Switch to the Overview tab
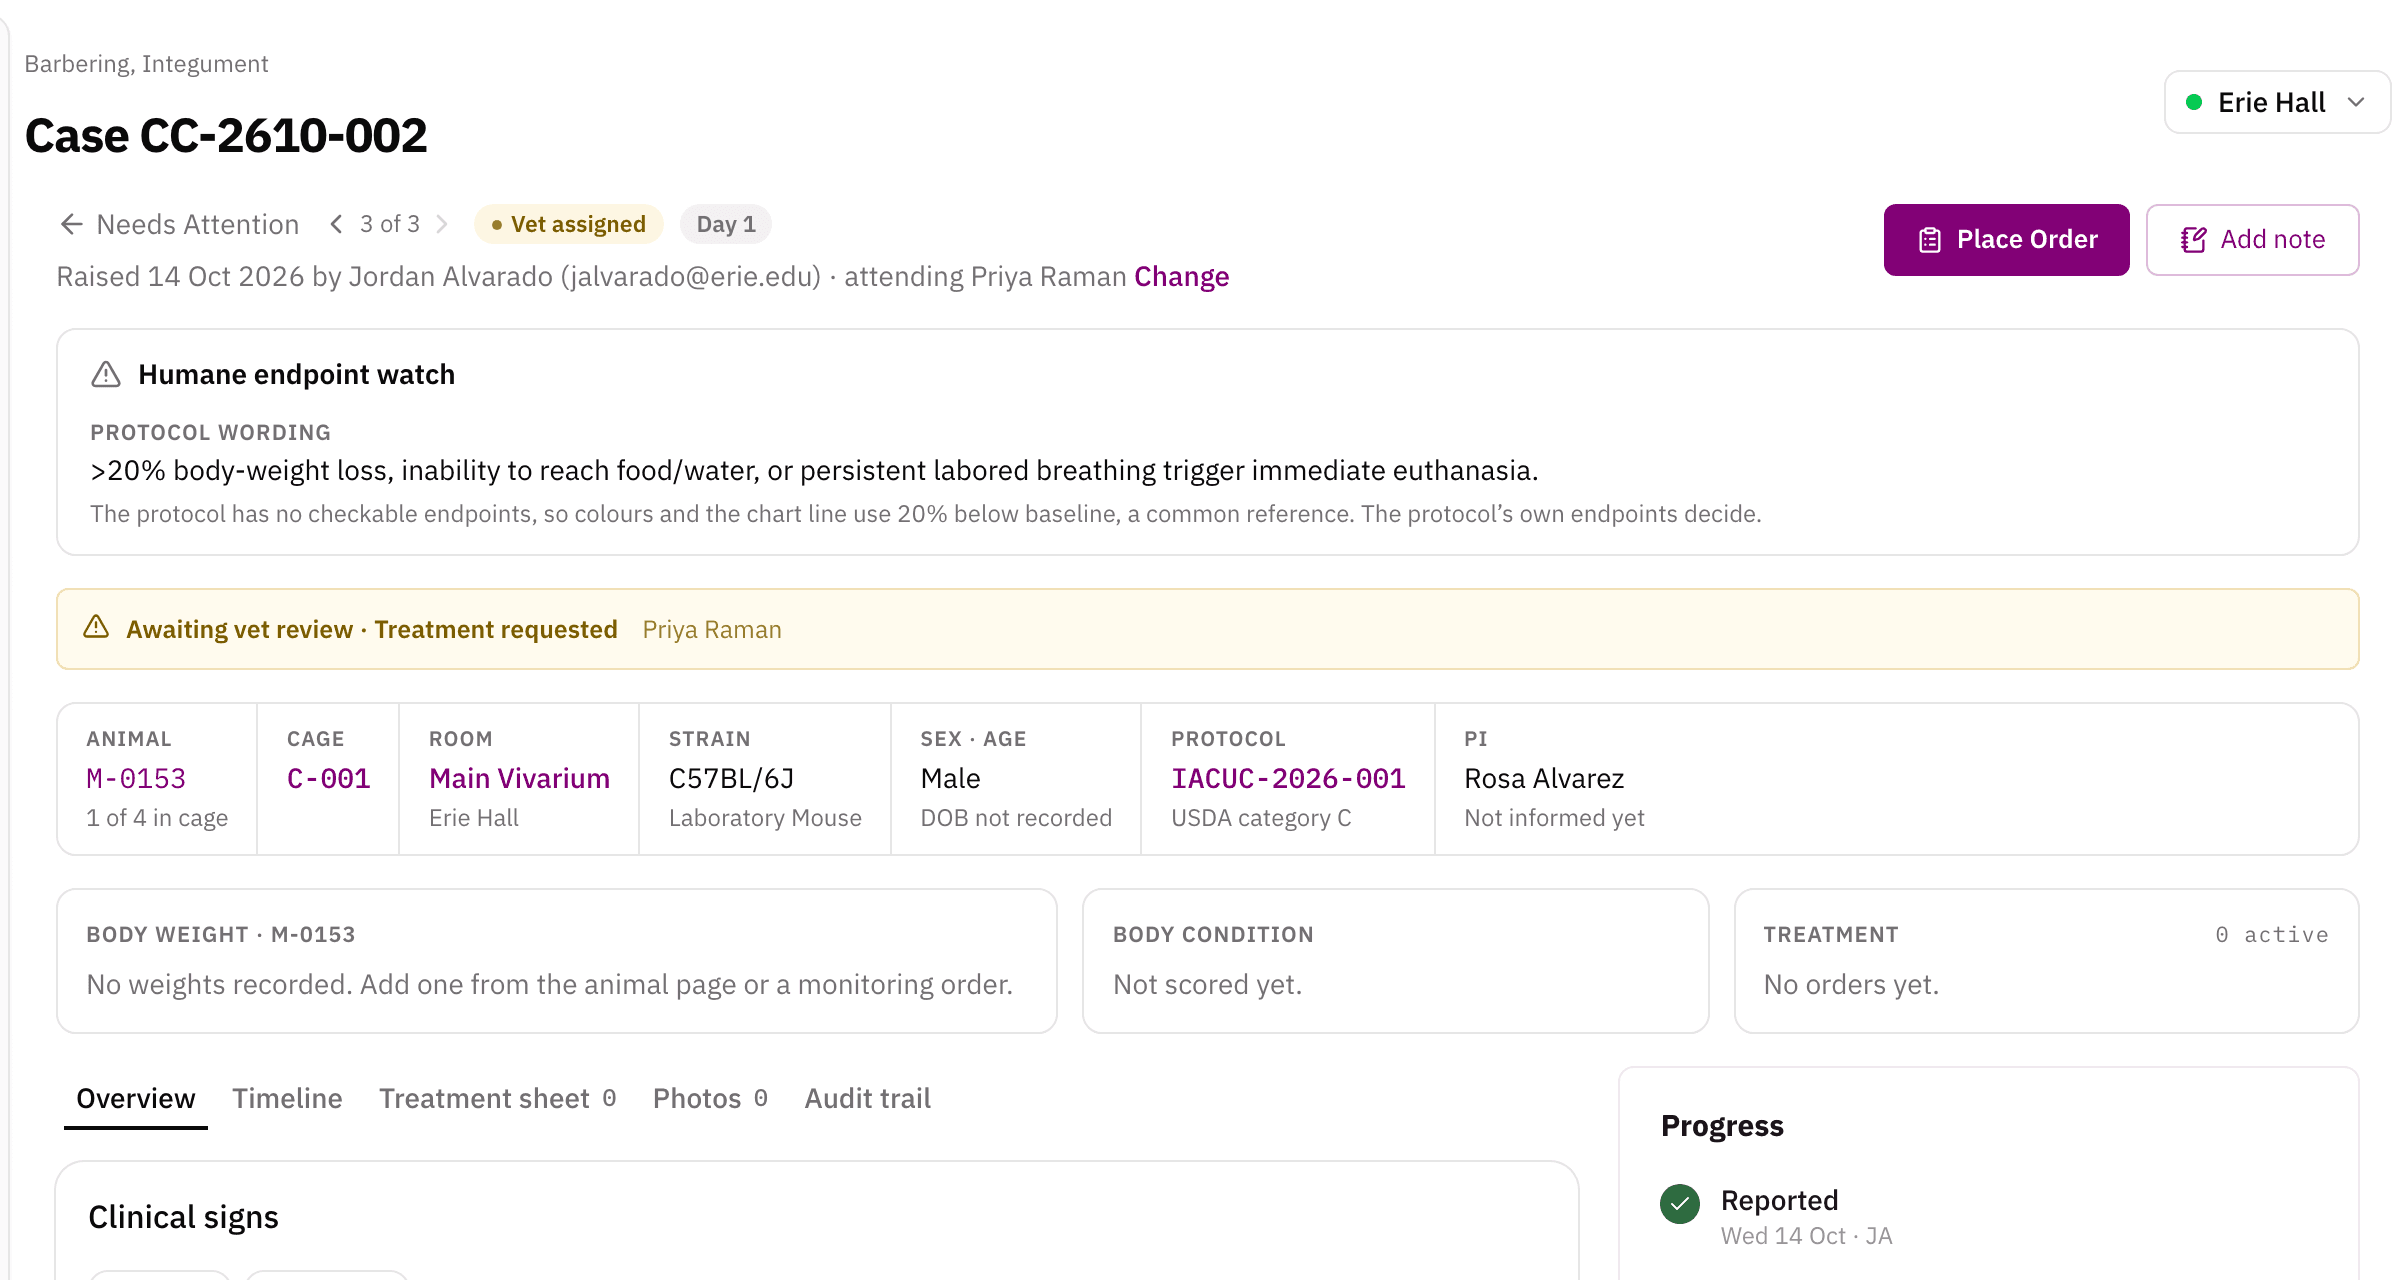 click(136, 1098)
